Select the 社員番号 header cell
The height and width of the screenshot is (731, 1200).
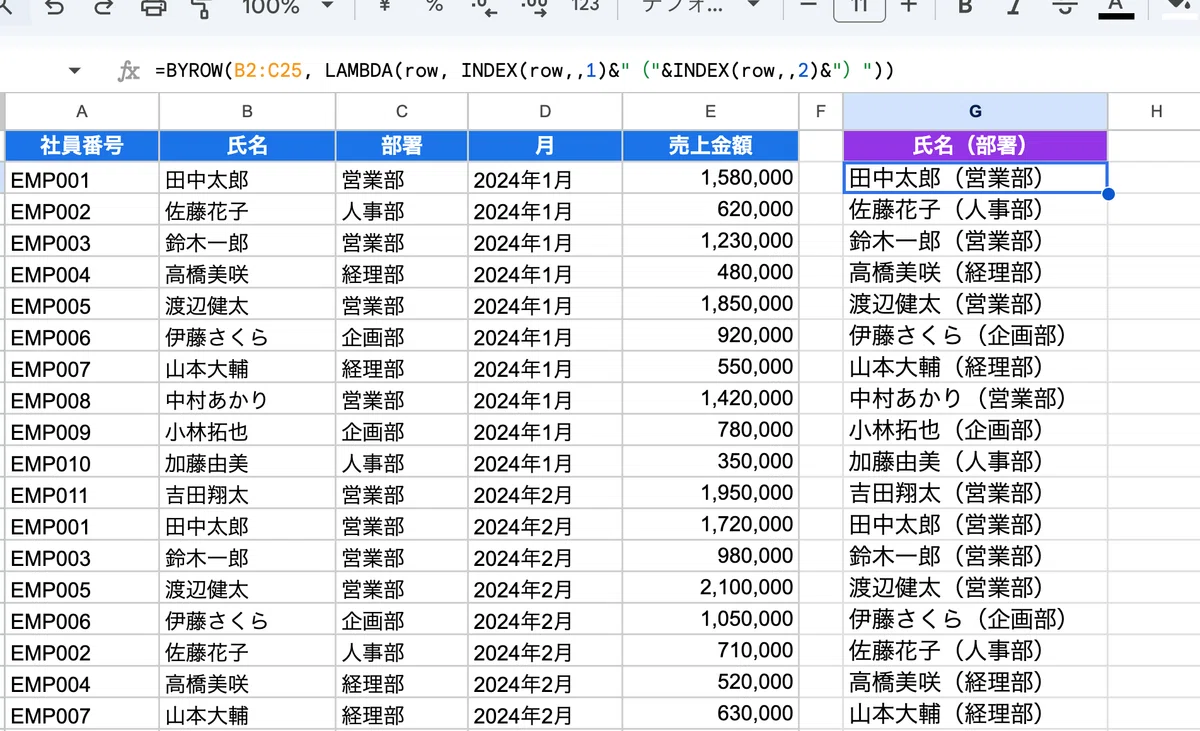pyautogui.click(x=81, y=146)
